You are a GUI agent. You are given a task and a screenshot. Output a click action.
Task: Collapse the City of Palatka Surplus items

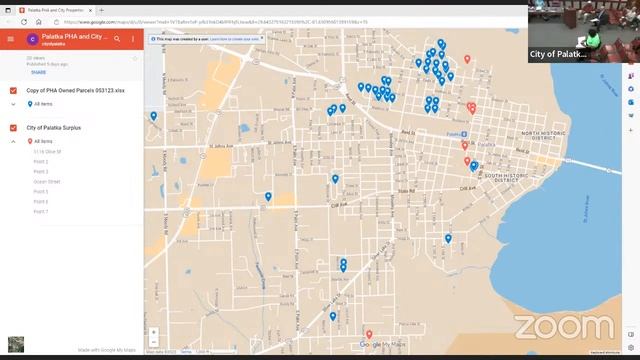coord(13,141)
